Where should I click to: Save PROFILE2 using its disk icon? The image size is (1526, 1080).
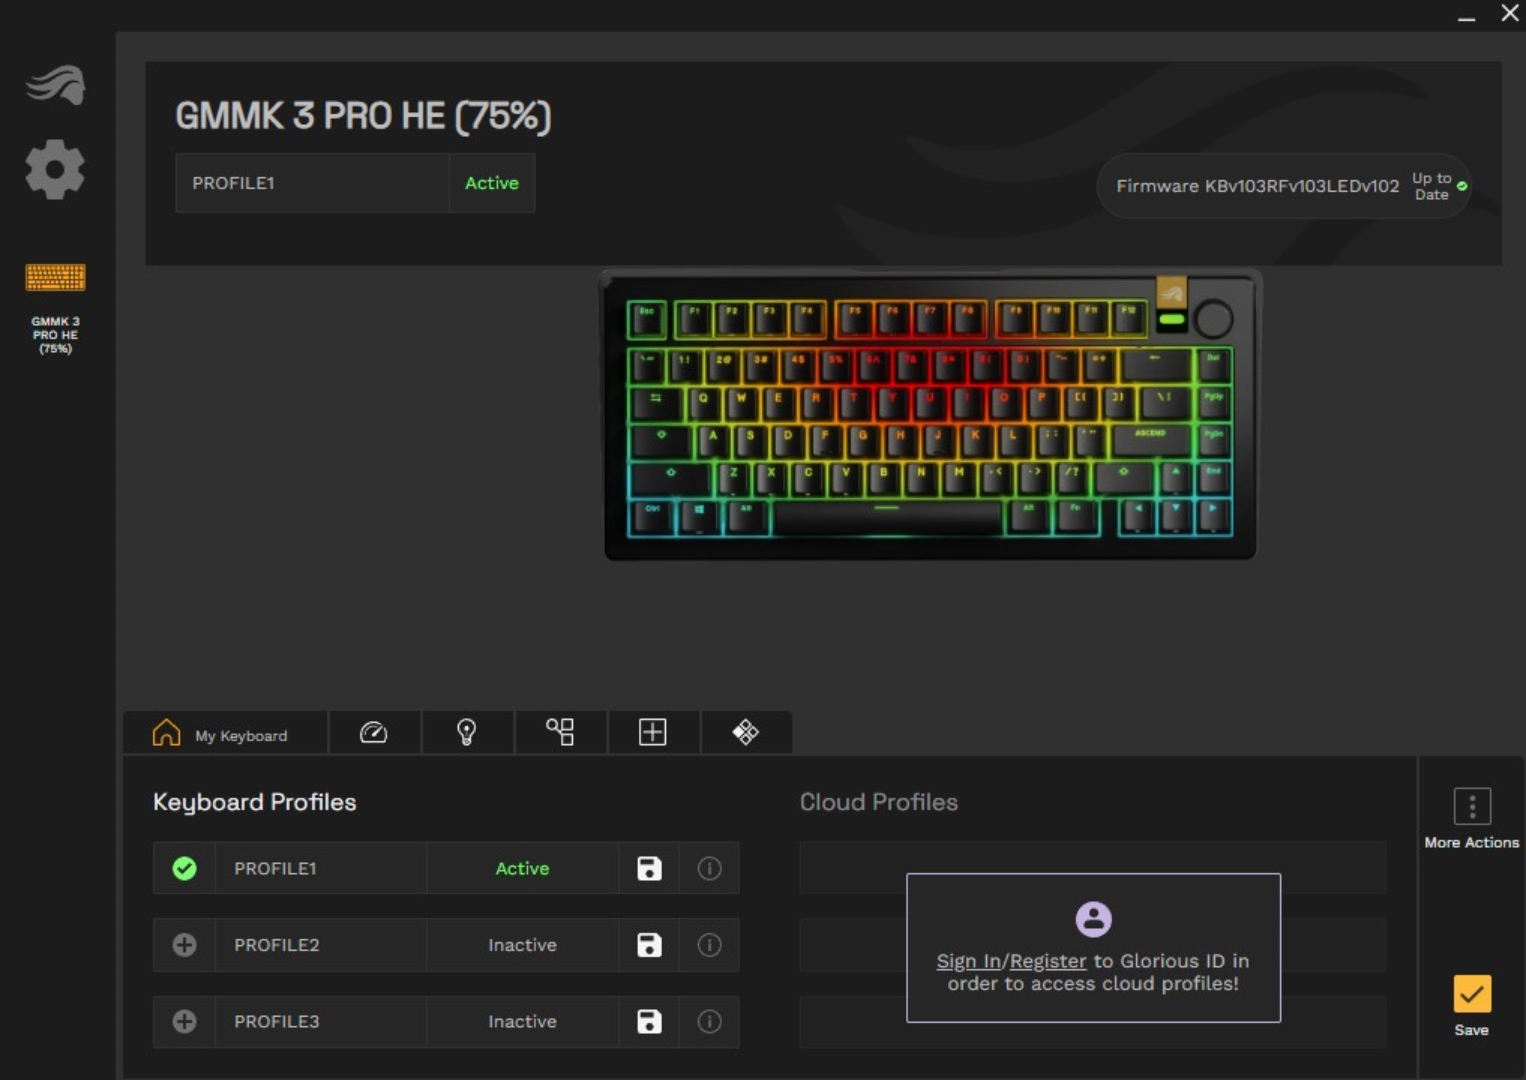[x=649, y=945]
